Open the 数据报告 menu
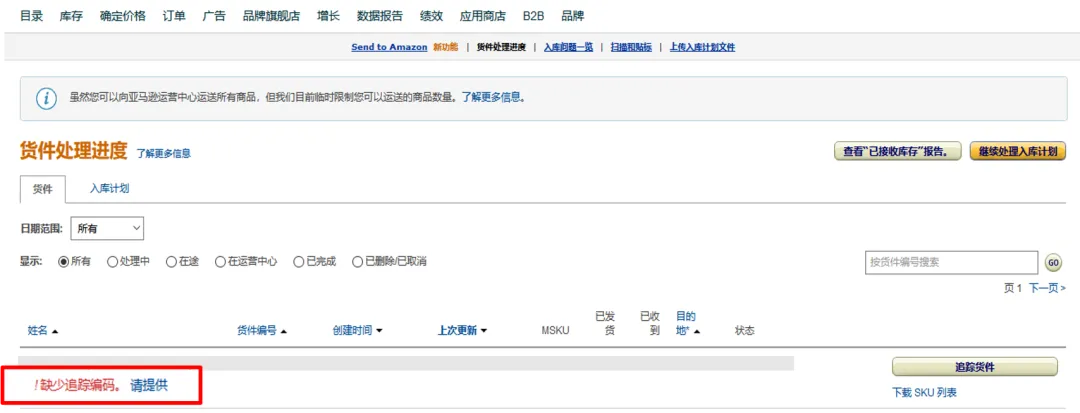Screen dimensions: 1080x413 pos(380,16)
